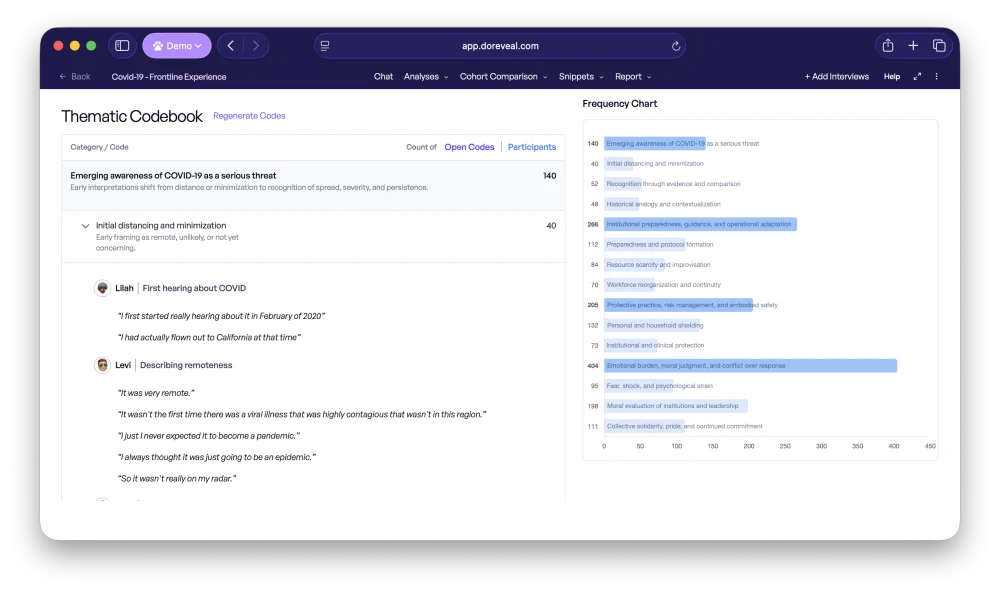Screen dimensions: 1000x593
Task: Click the Moral evaluation of institutions bar
Action: (x=675, y=406)
